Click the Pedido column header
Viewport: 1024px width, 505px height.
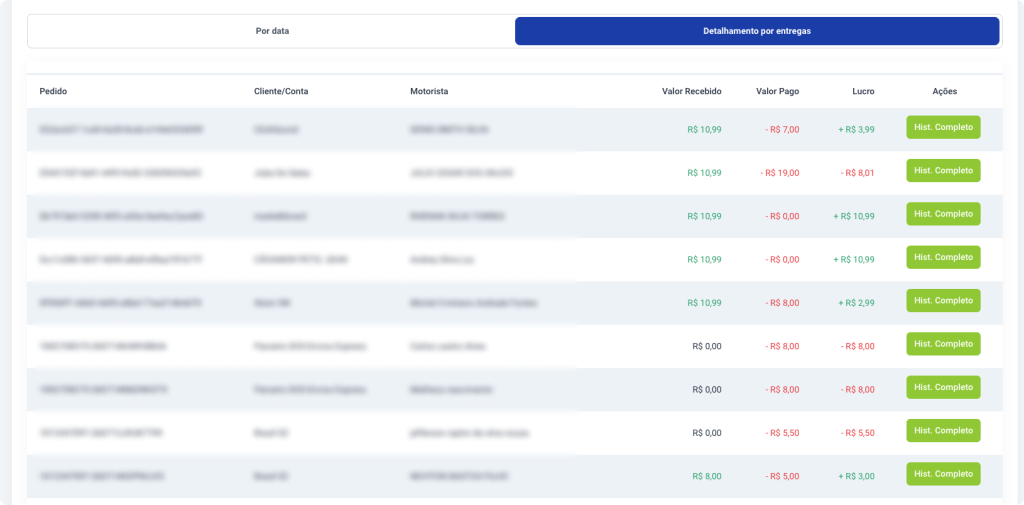[53, 91]
